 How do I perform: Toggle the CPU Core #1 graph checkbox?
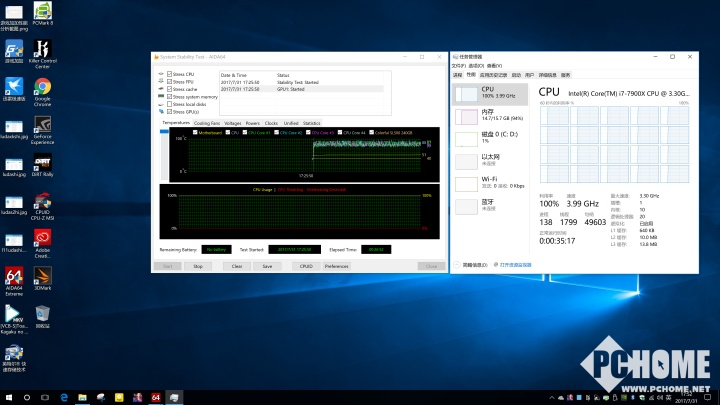(x=245, y=132)
